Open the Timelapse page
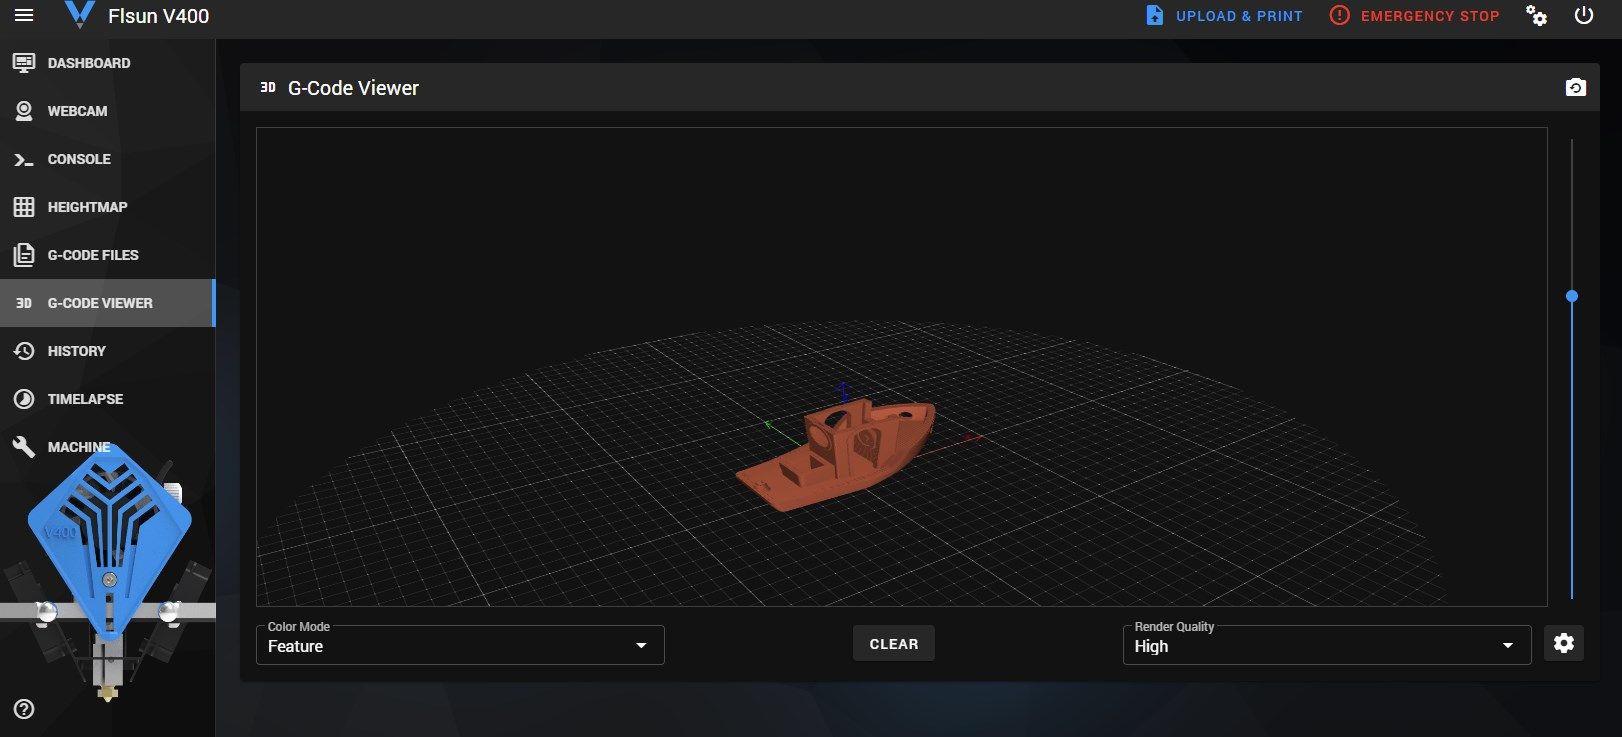 click(107, 399)
